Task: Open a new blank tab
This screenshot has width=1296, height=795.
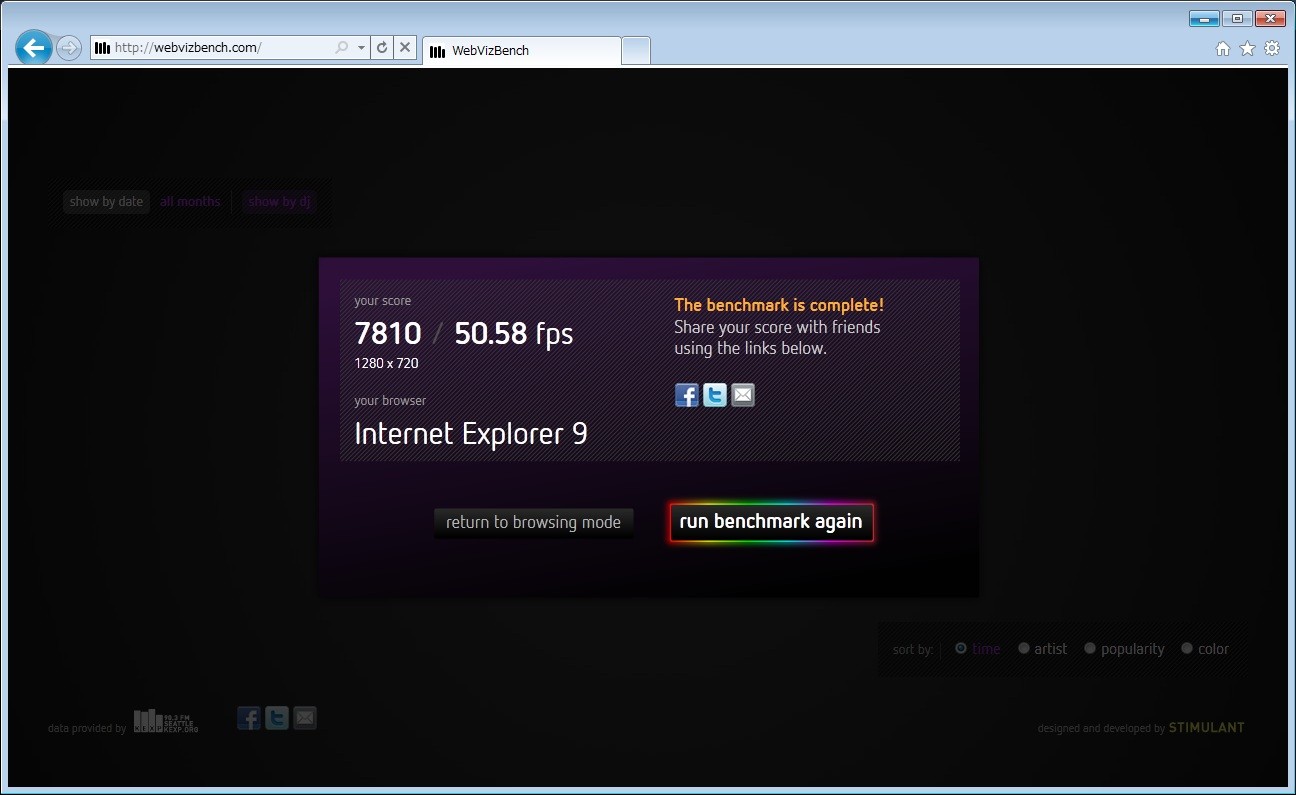Action: coord(636,50)
